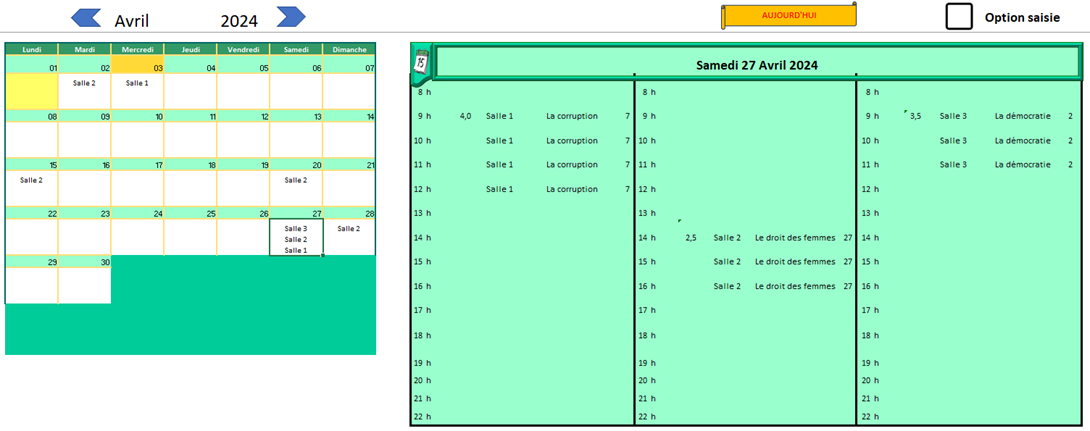Click the highlighted day number 03
The height and width of the screenshot is (431, 1090).
[137, 67]
